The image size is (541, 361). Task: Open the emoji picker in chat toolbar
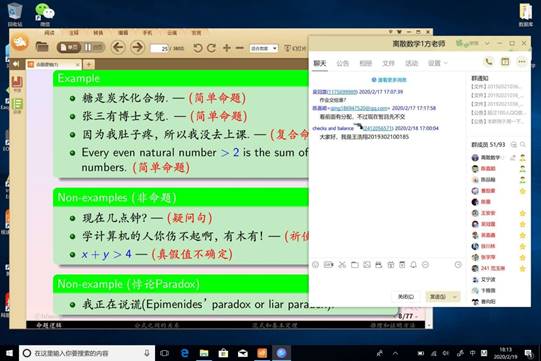tap(315, 265)
